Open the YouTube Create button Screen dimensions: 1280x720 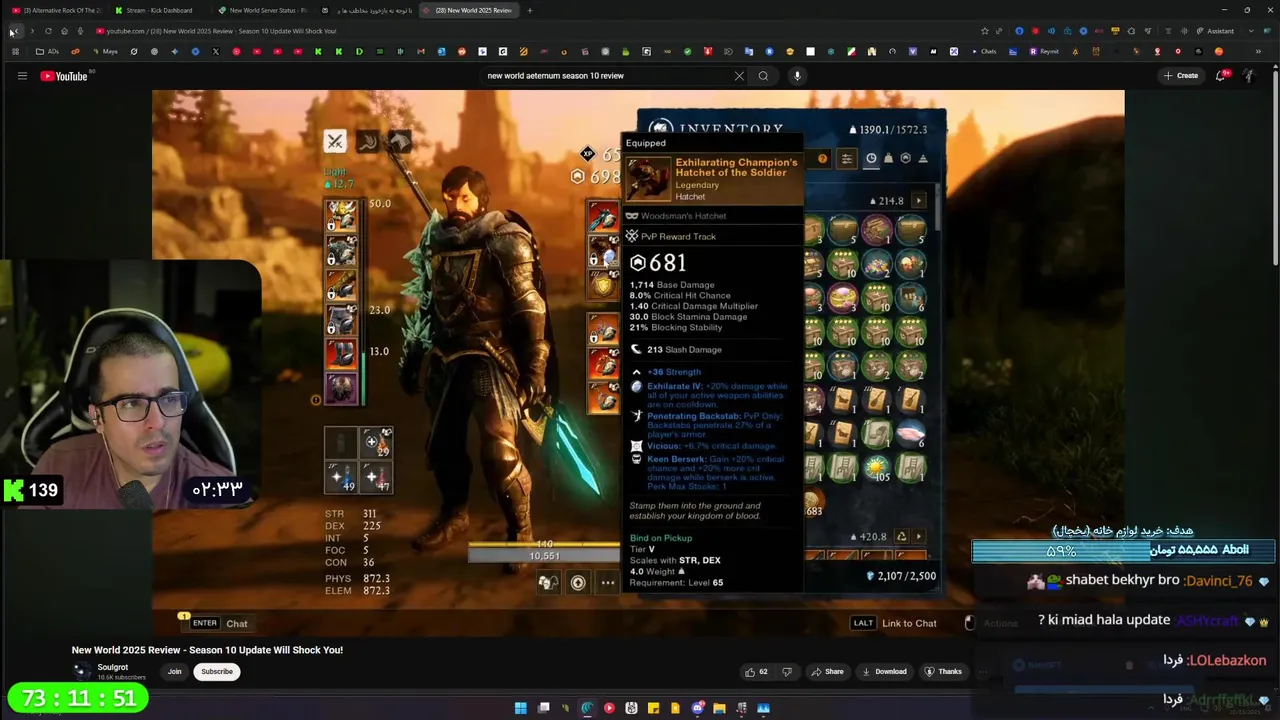coord(1181,76)
